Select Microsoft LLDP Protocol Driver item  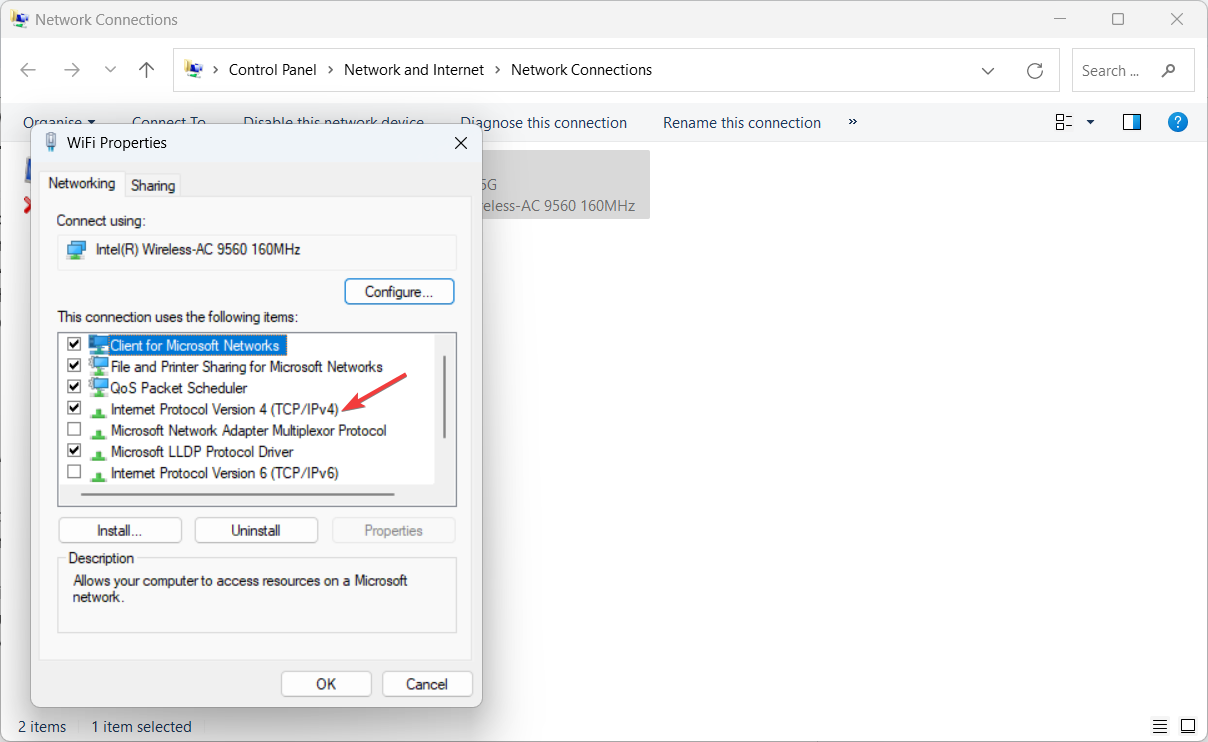coord(202,452)
